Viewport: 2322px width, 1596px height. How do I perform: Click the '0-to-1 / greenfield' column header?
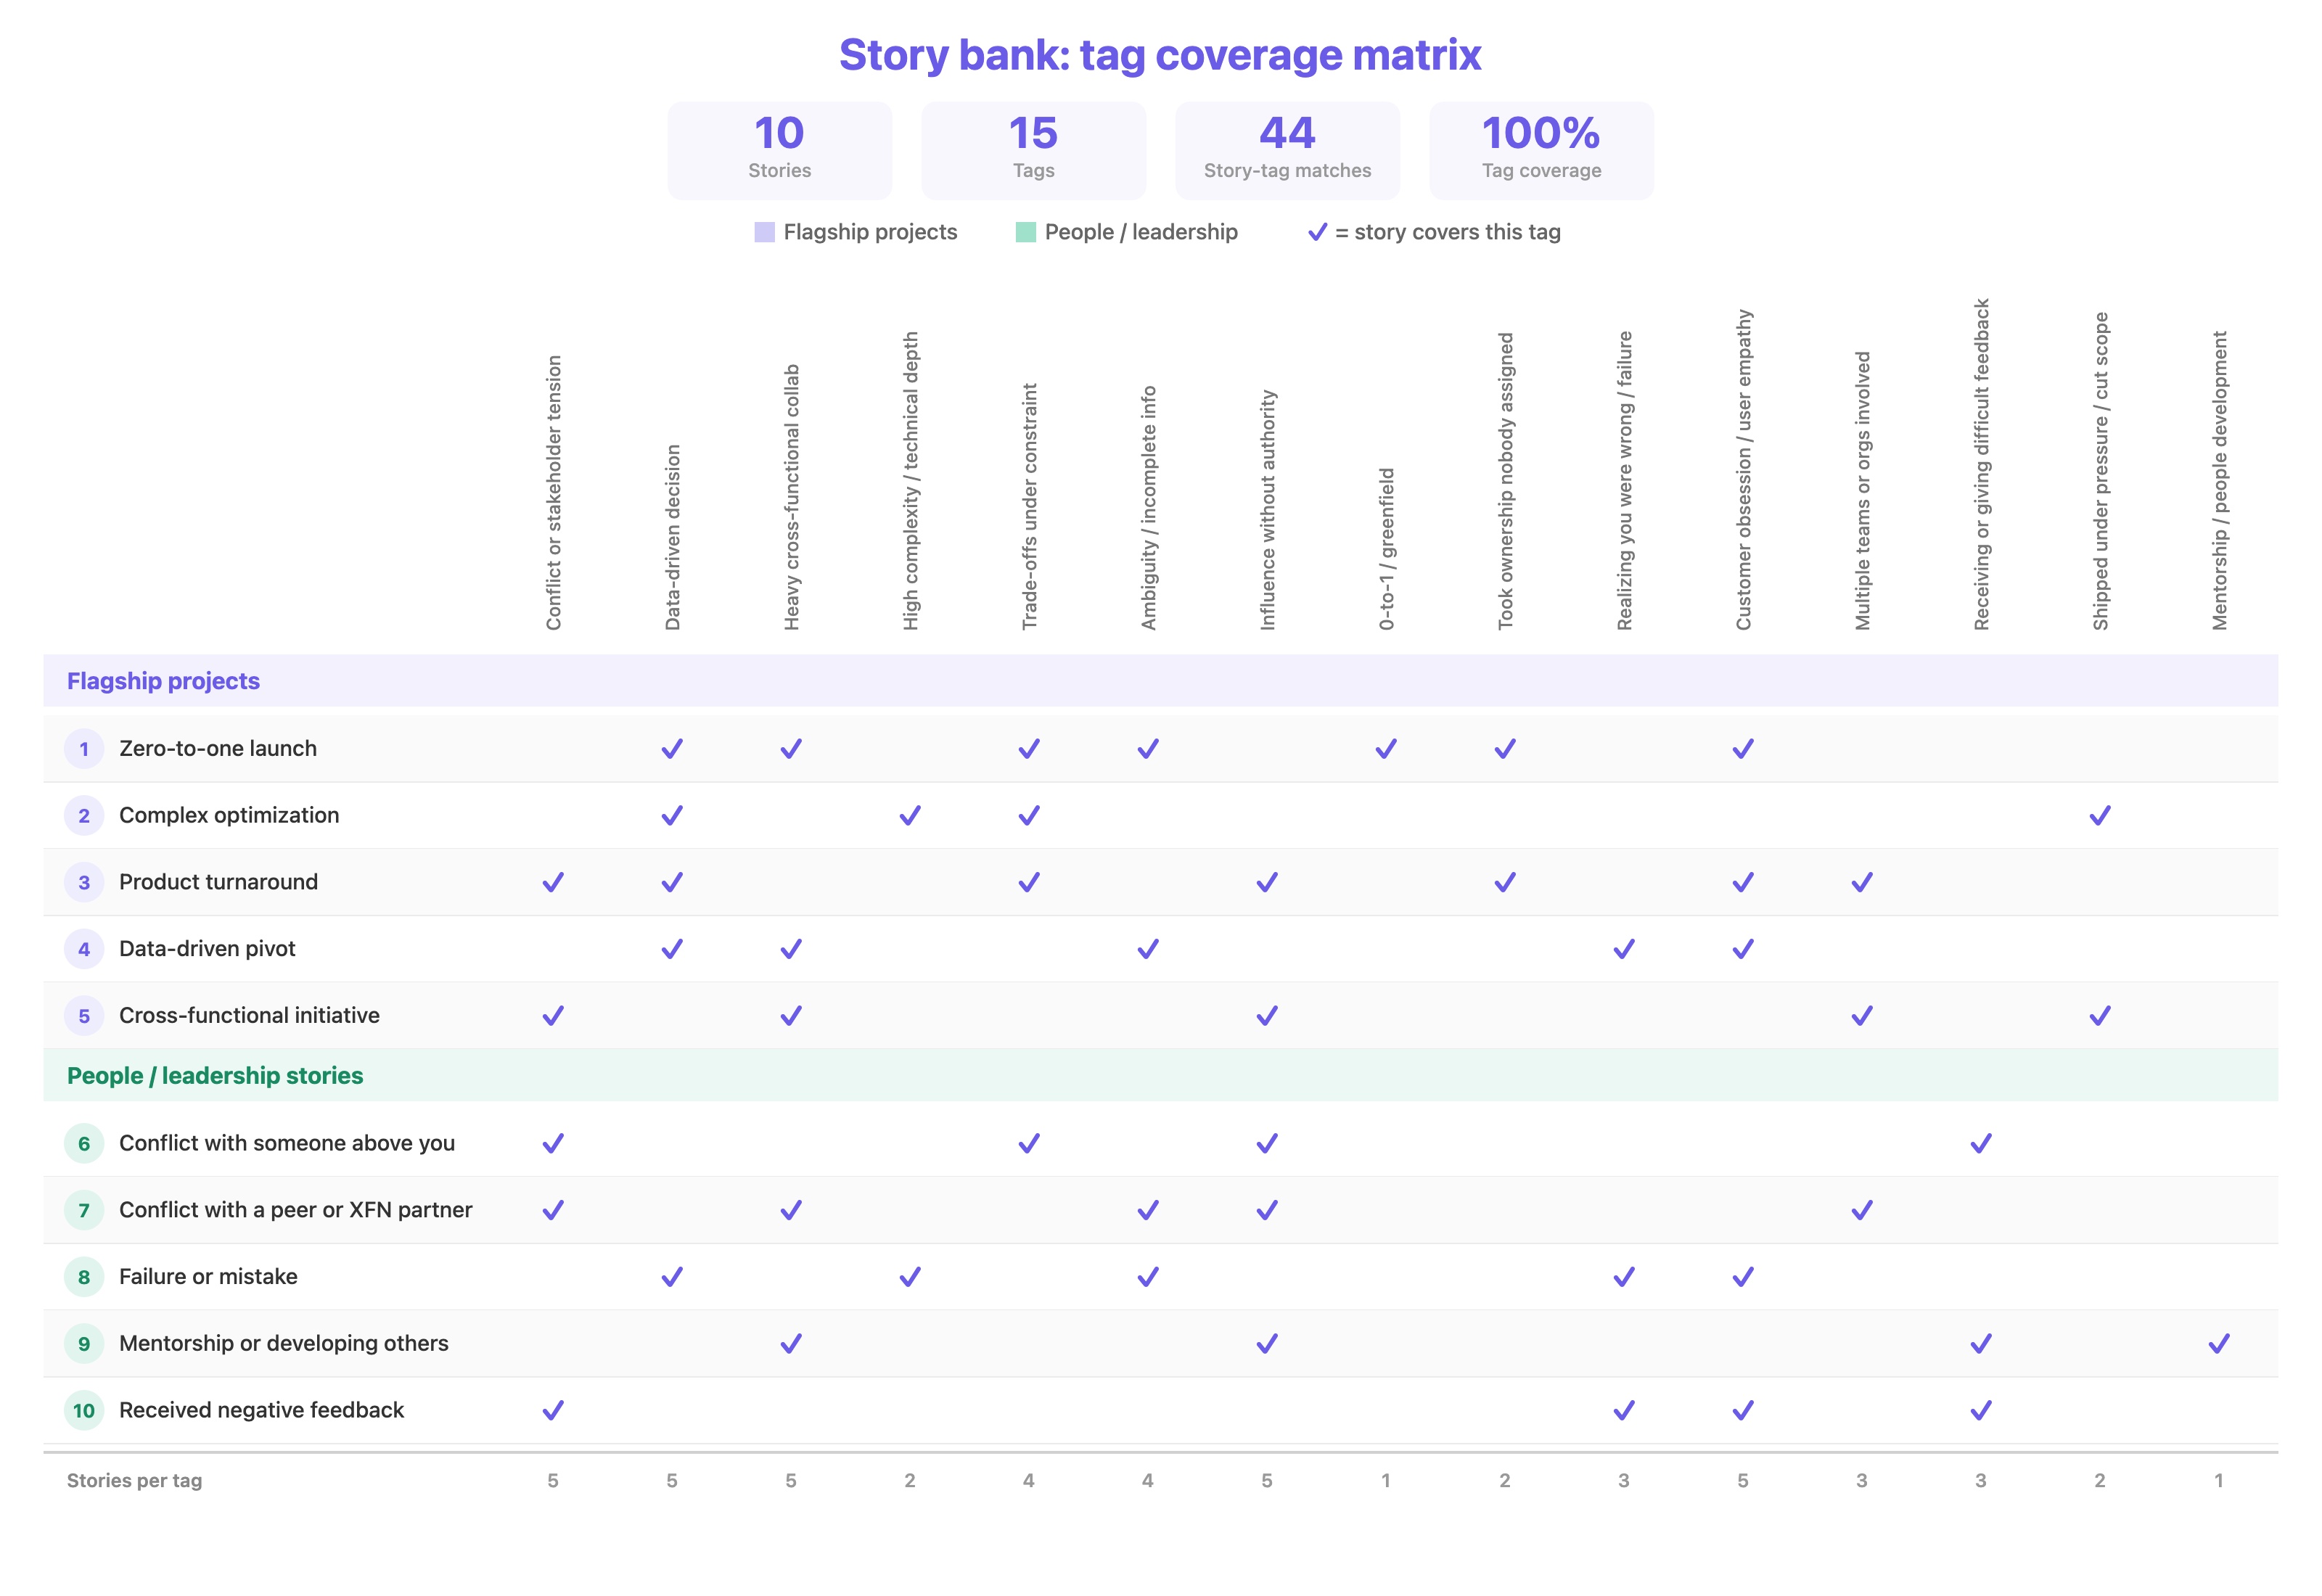1386,549
